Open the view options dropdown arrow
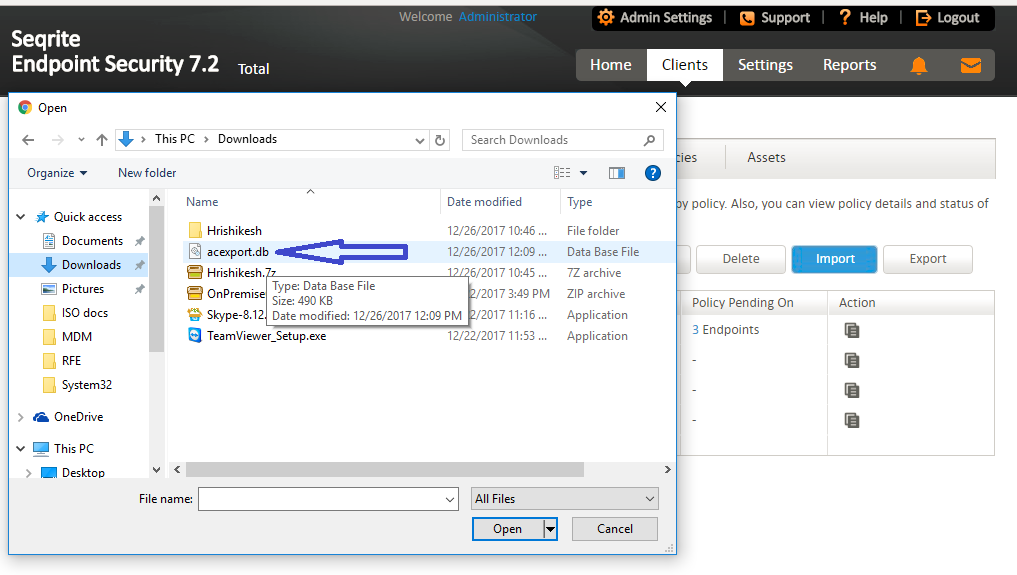1017x575 pixels. pos(583,173)
